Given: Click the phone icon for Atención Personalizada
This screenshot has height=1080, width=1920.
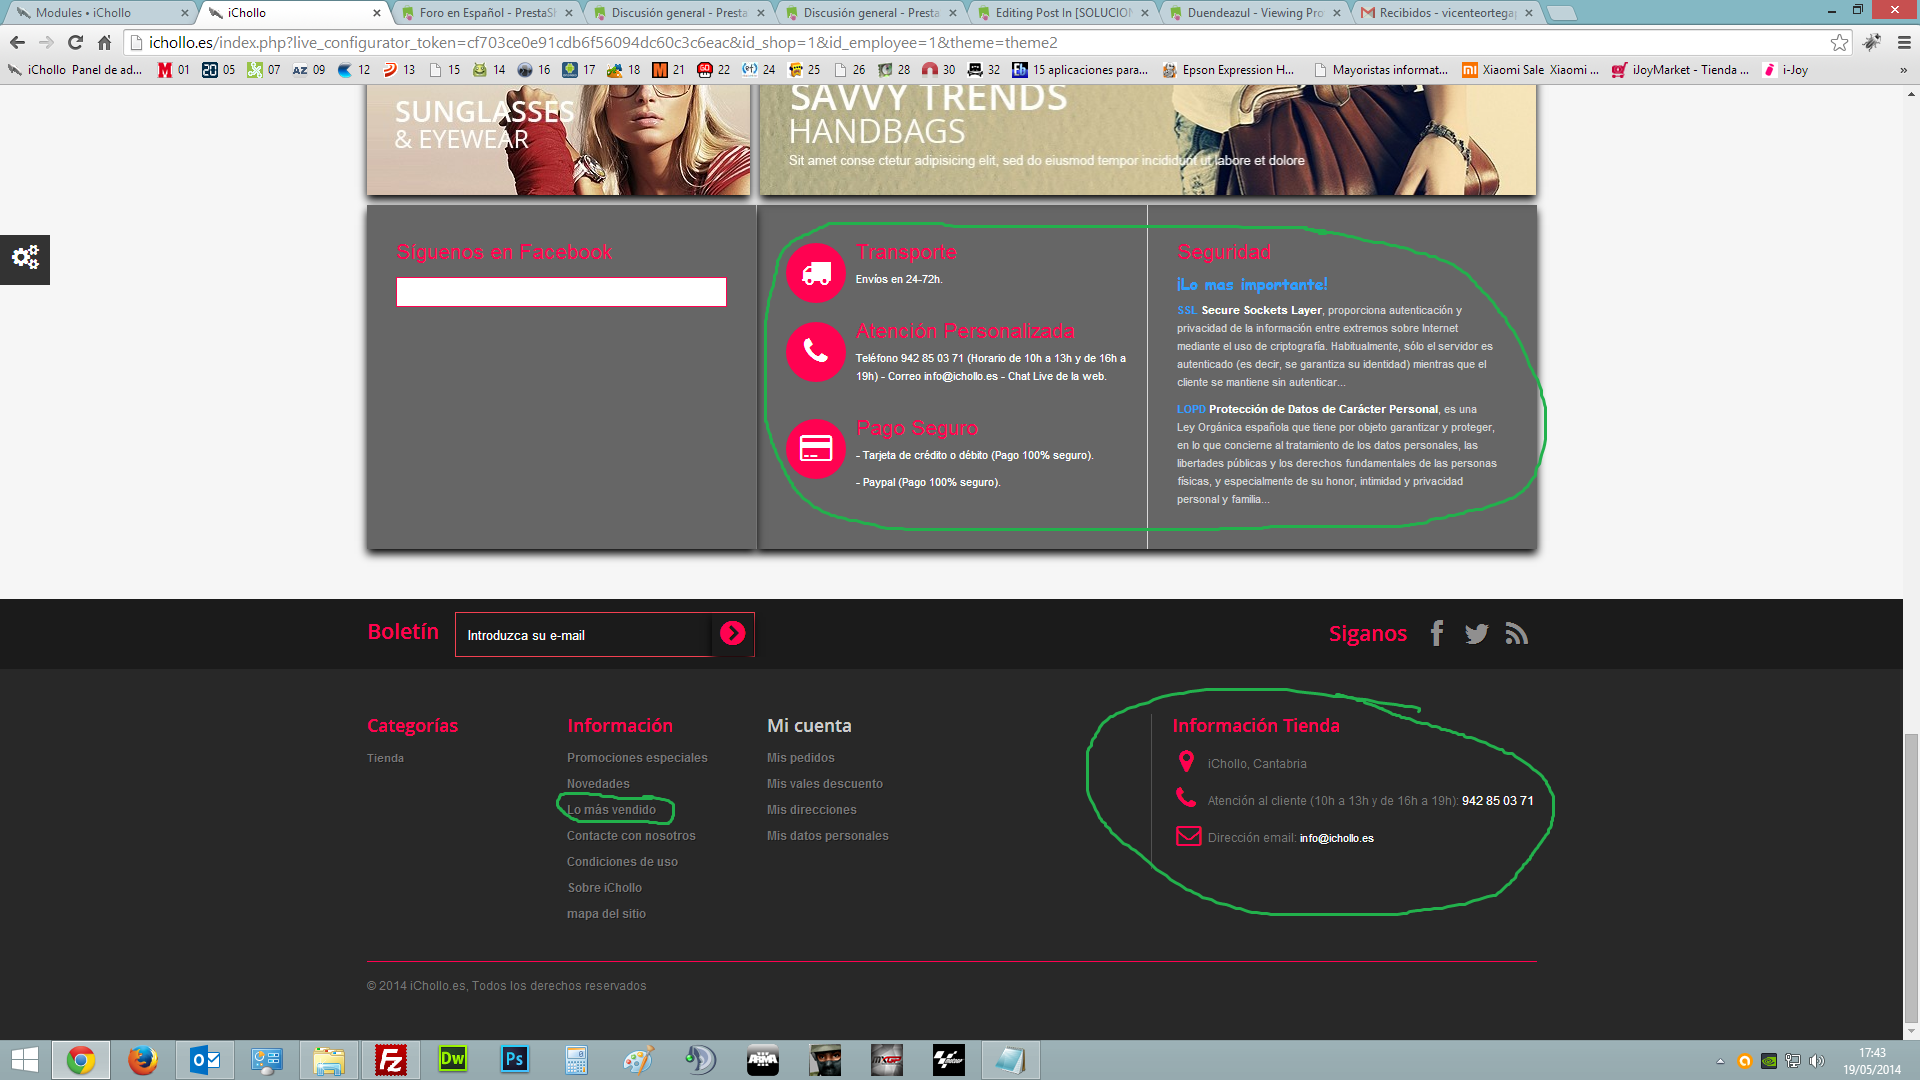Looking at the screenshot, I should pyautogui.click(x=816, y=351).
